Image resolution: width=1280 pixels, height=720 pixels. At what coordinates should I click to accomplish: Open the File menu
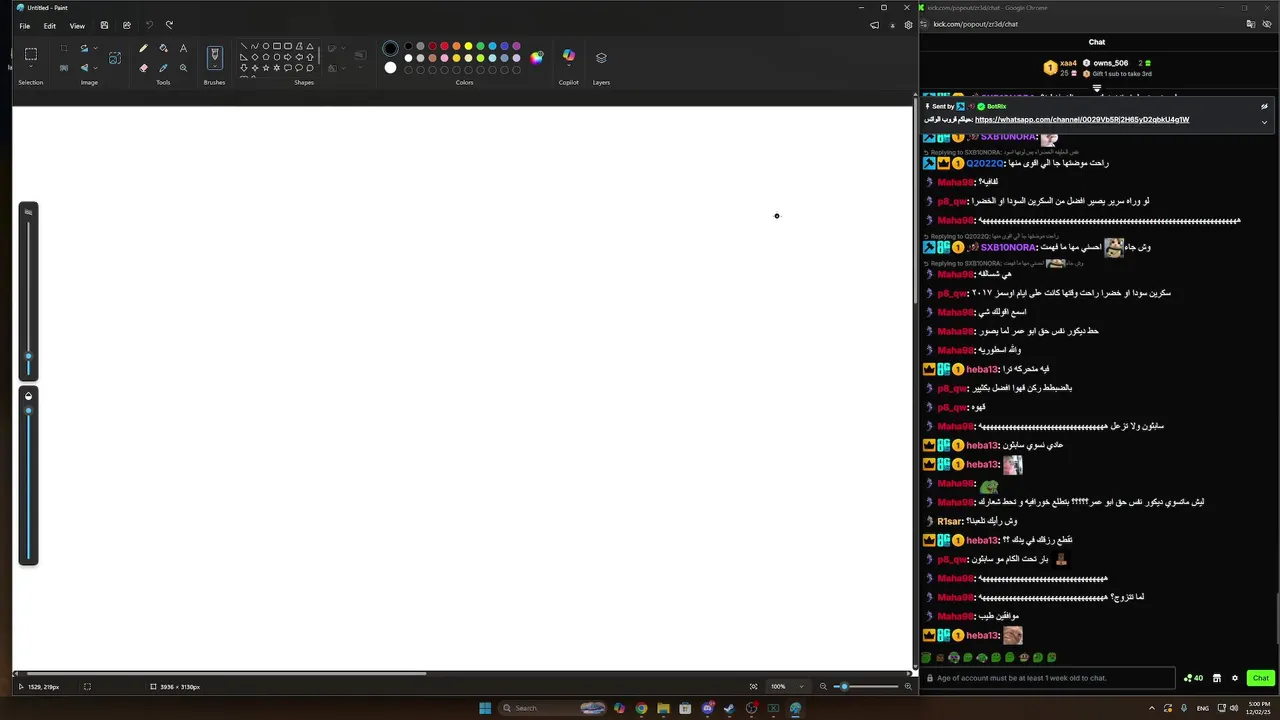pyautogui.click(x=25, y=26)
